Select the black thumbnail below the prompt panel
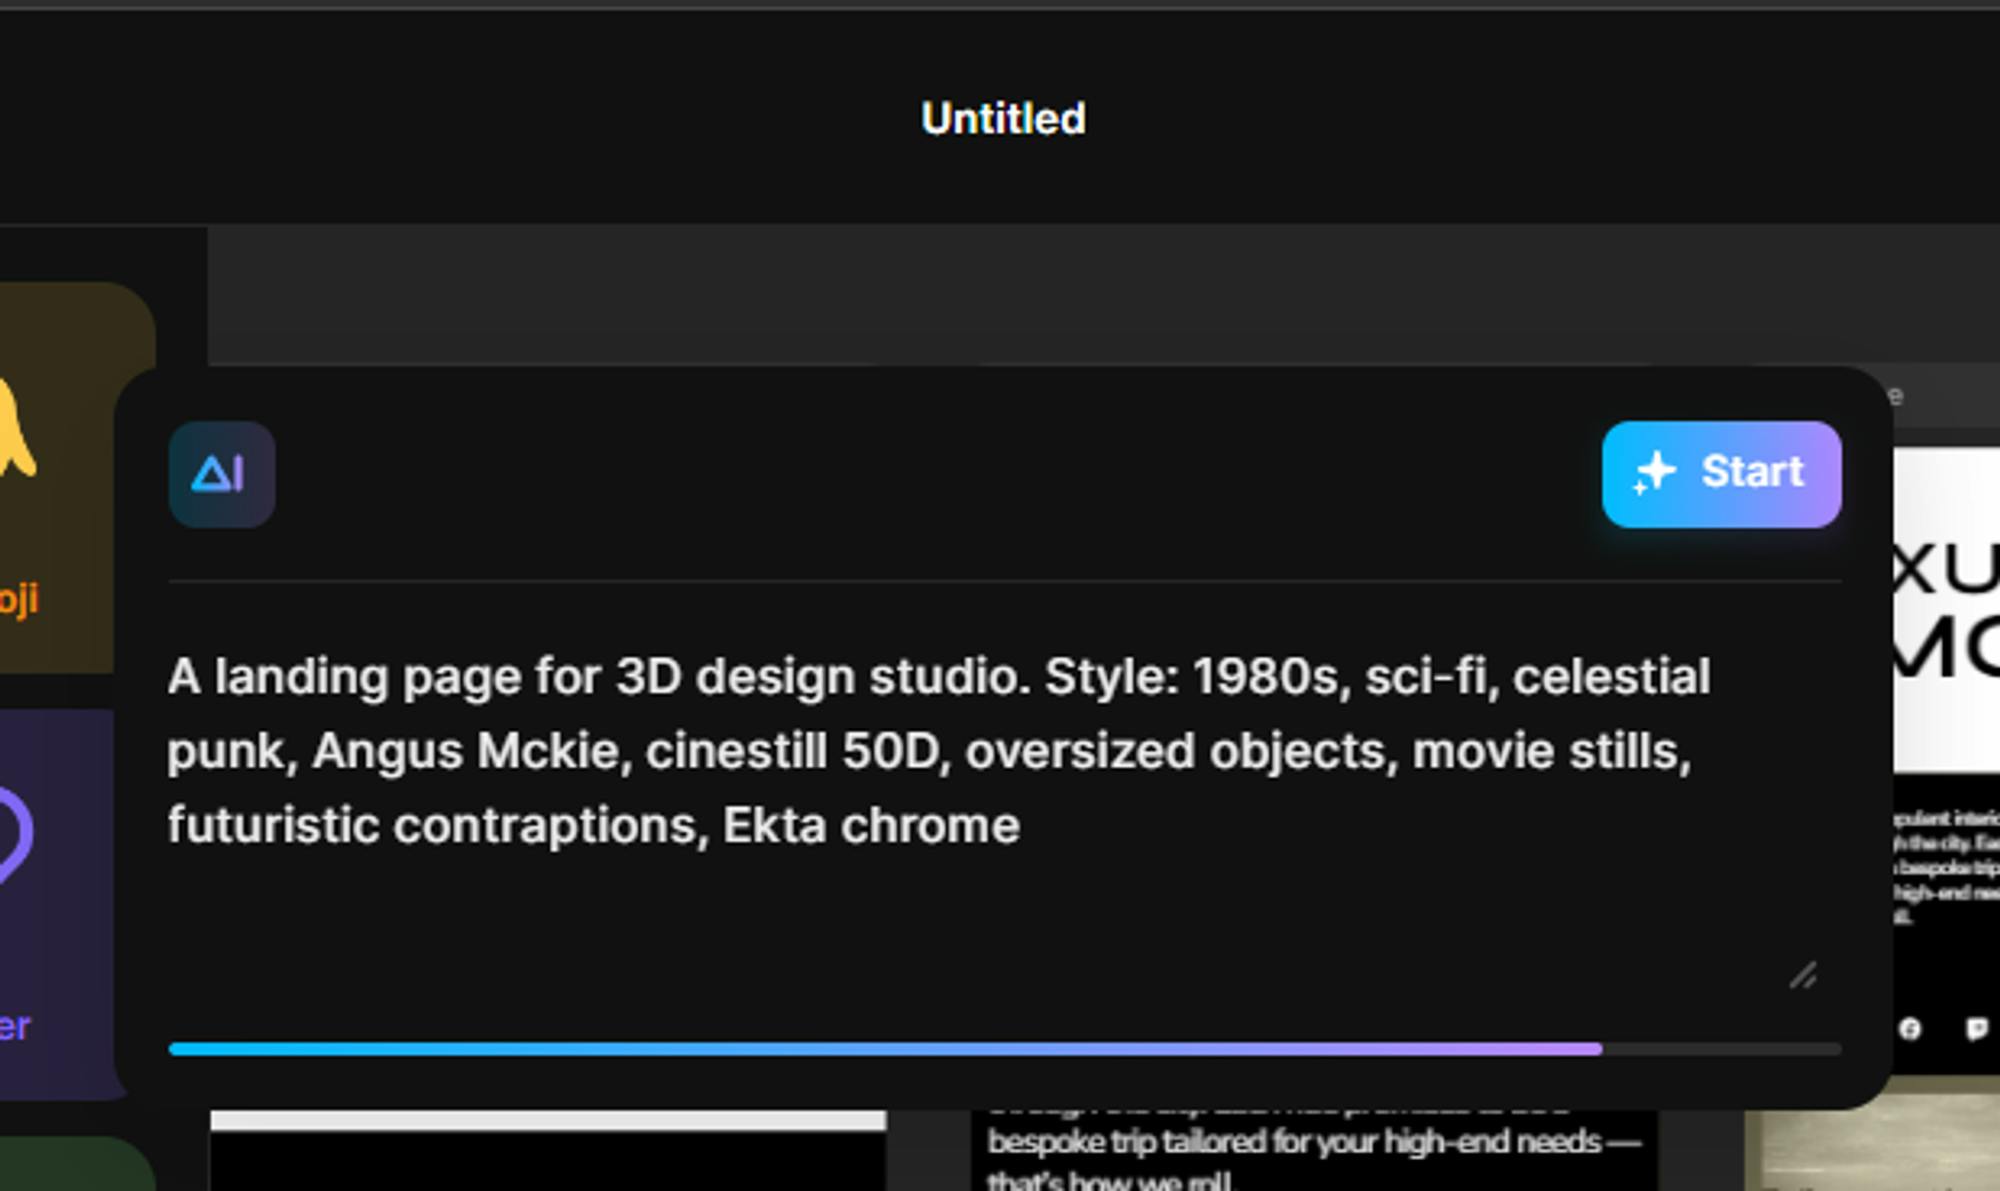 pos(547,1162)
